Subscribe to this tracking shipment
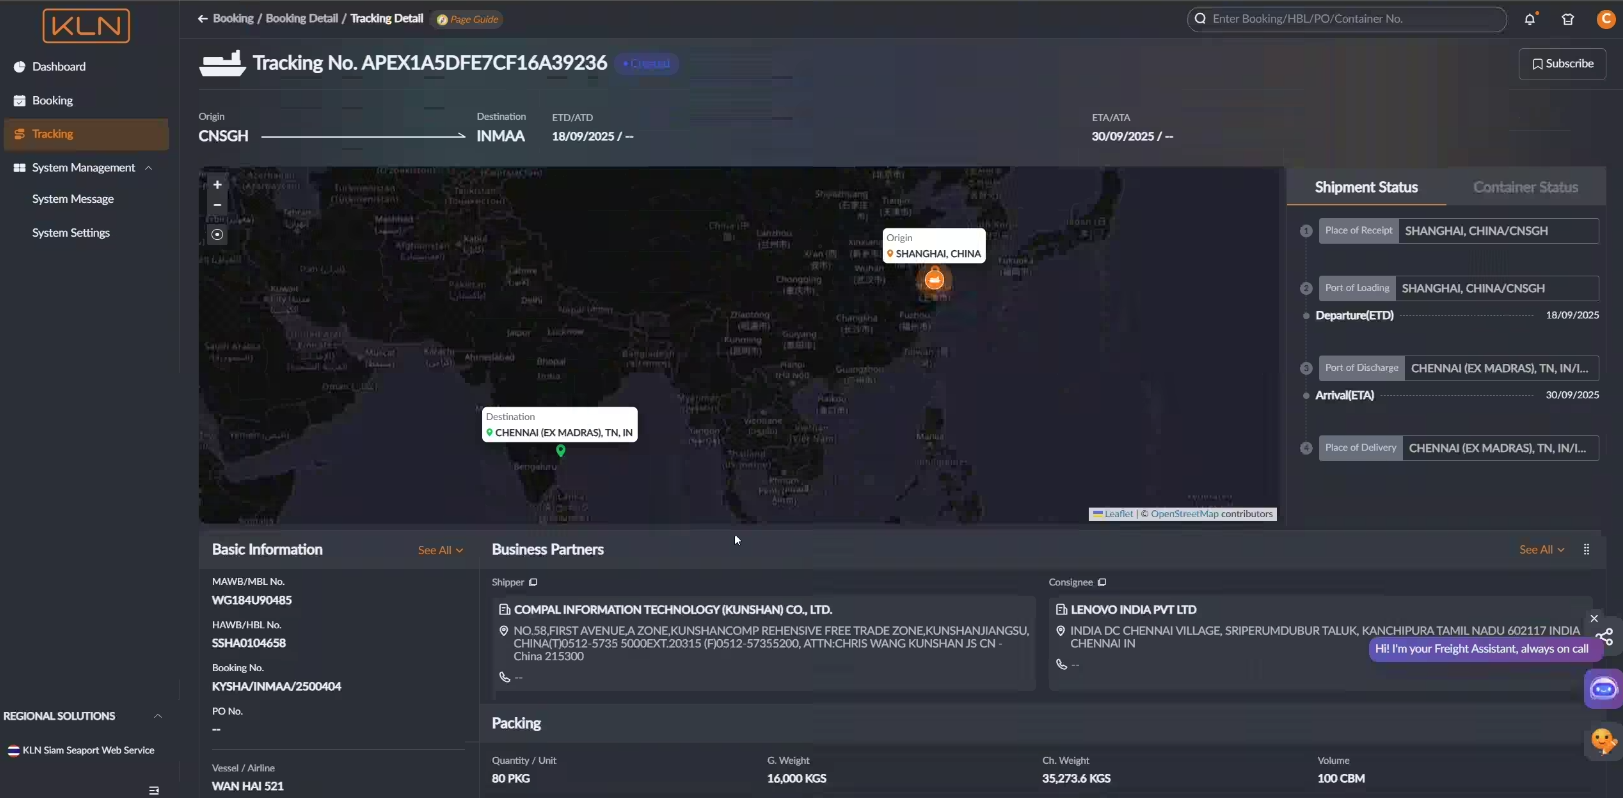 (1562, 64)
